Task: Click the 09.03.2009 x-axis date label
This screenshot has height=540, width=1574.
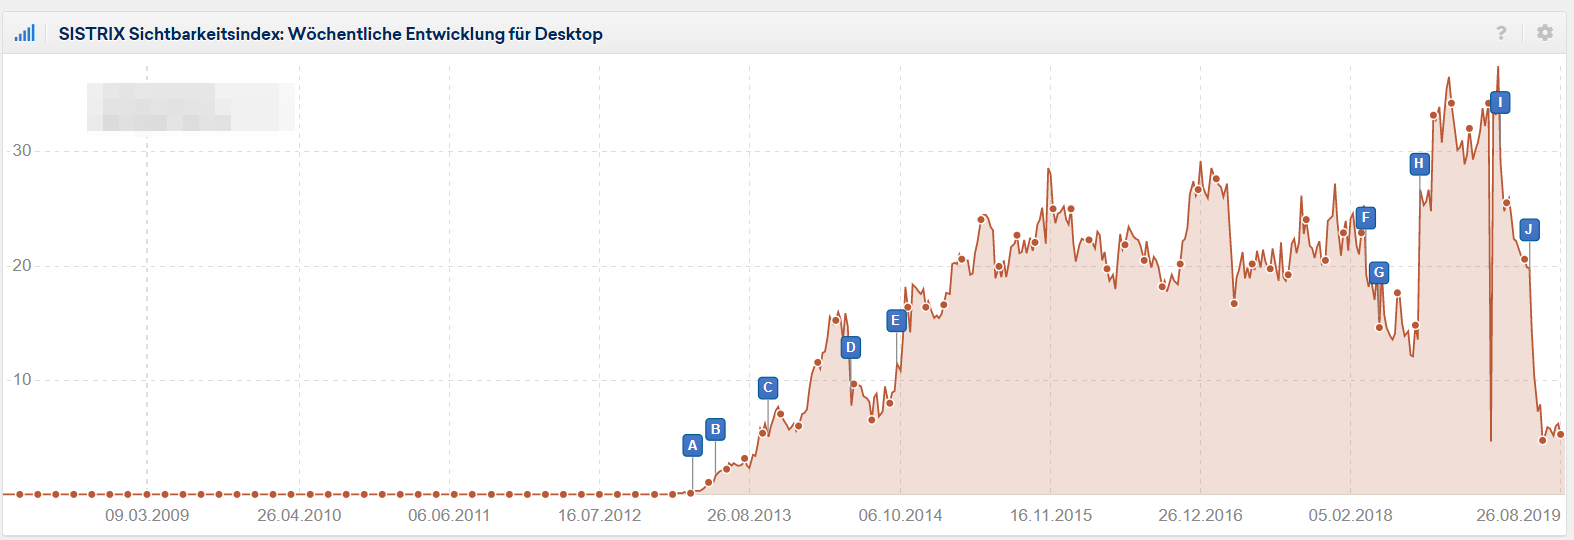Action: [x=147, y=516]
